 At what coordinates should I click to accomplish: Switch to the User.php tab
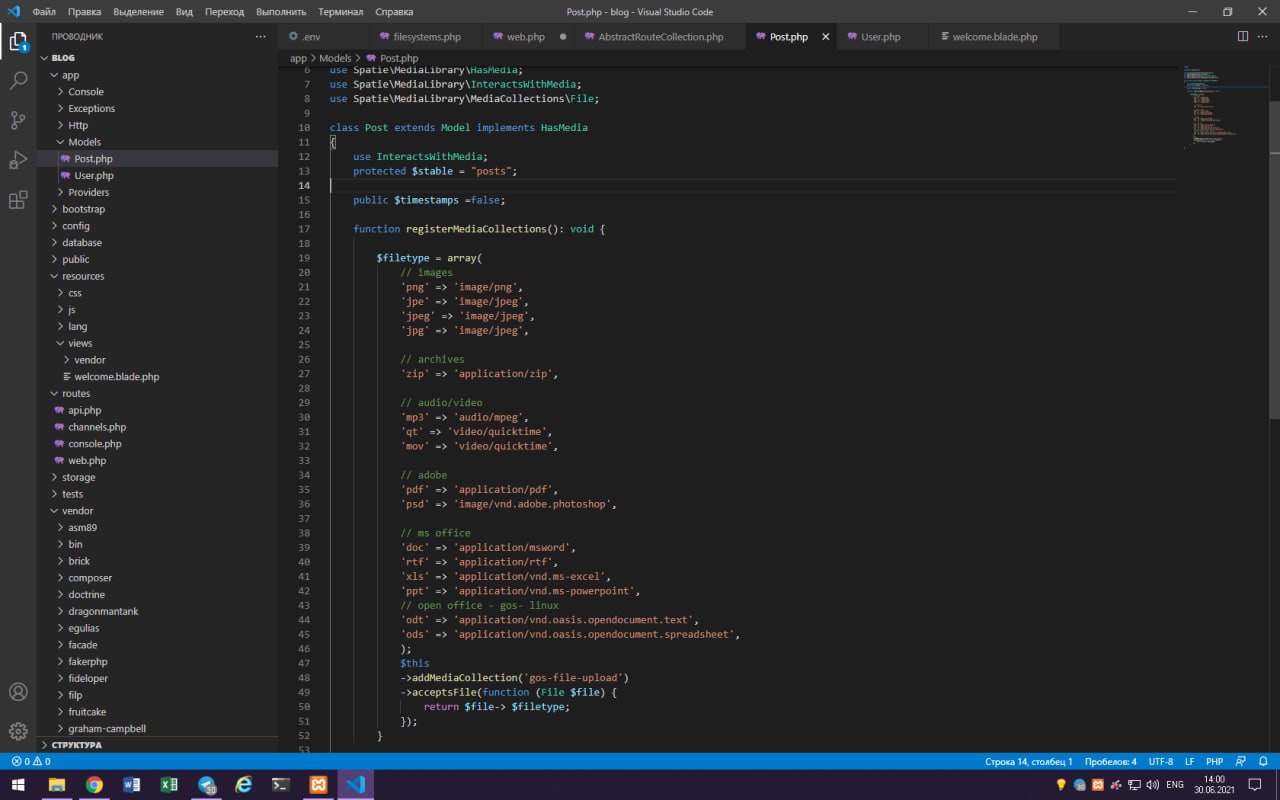(880, 37)
